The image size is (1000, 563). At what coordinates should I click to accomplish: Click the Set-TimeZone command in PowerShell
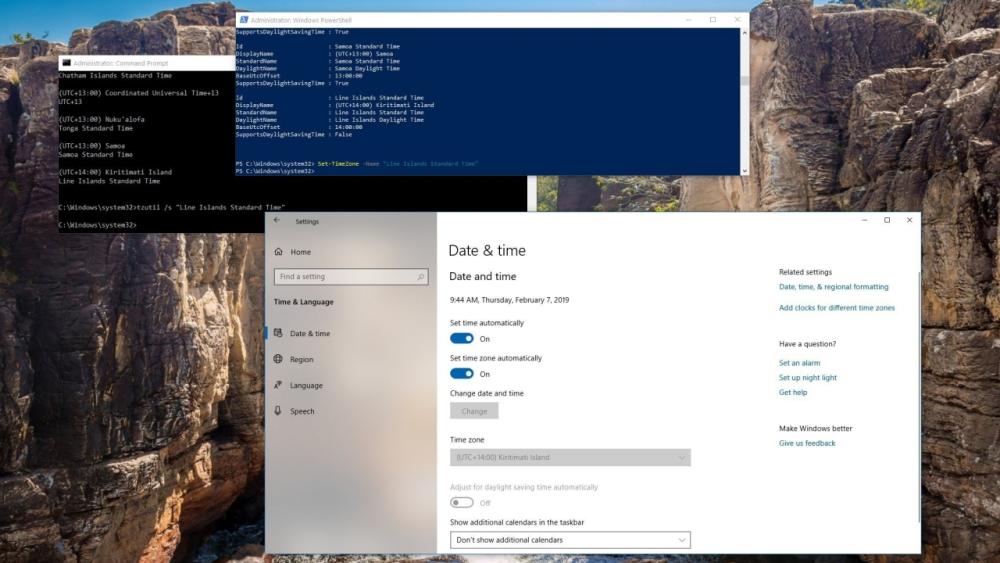[x=397, y=164]
